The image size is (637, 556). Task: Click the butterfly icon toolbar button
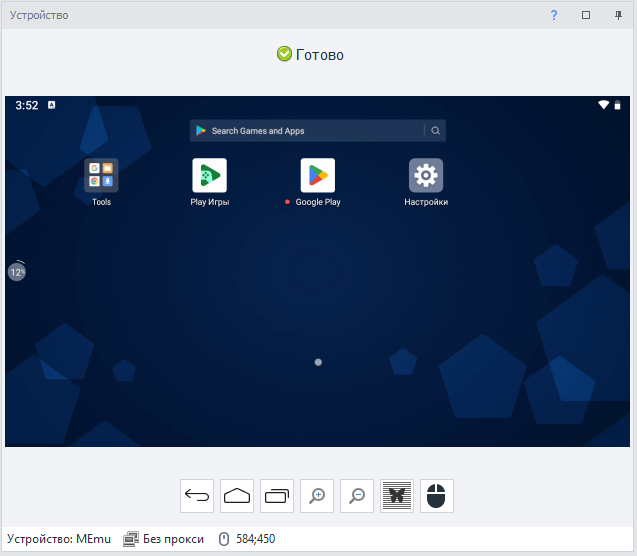(x=397, y=496)
